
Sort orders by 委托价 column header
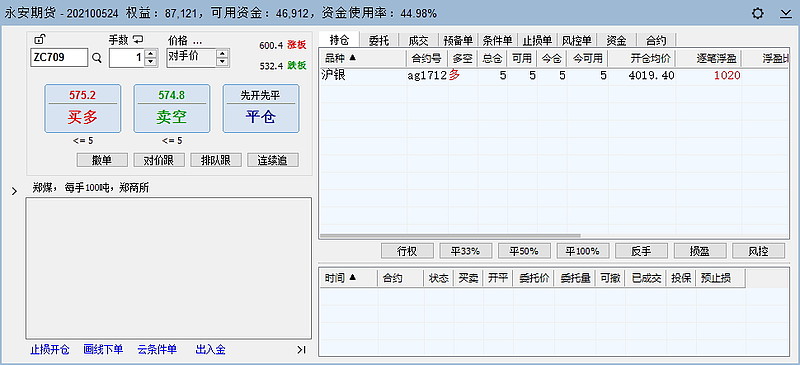pos(534,278)
